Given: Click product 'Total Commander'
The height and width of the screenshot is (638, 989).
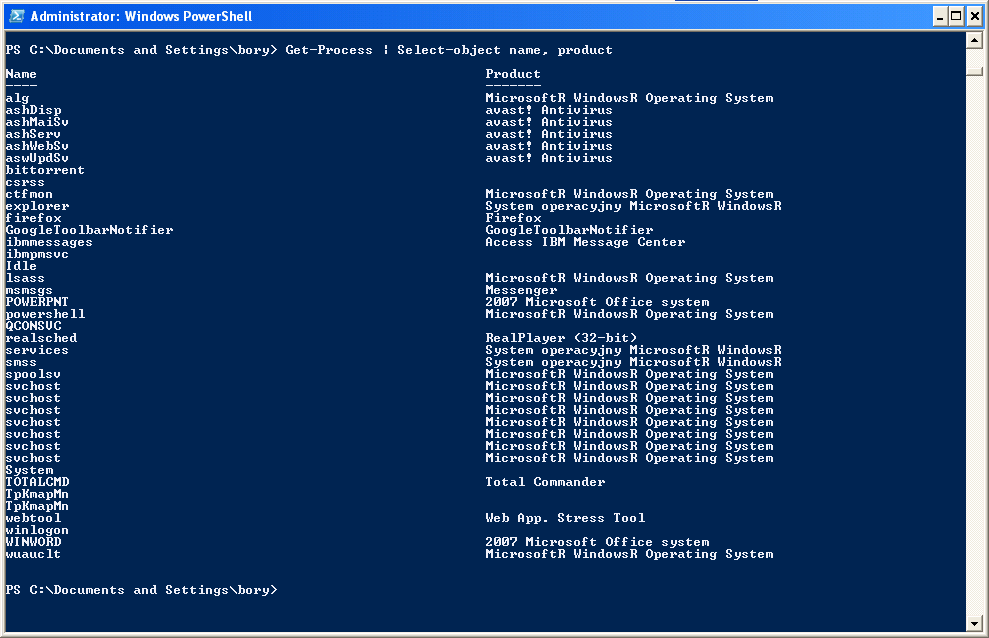Looking at the screenshot, I should (x=545, y=482).
